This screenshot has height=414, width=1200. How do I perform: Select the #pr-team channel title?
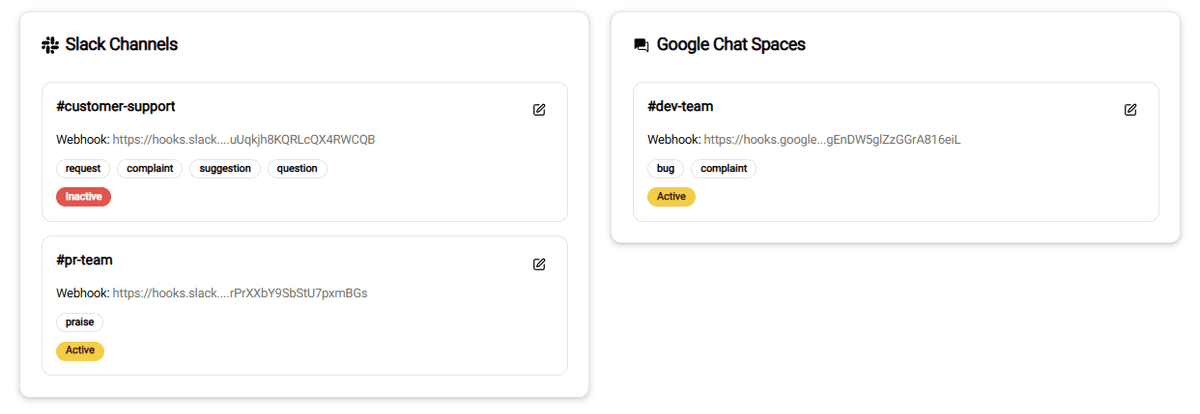pyautogui.click(x=85, y=260)
